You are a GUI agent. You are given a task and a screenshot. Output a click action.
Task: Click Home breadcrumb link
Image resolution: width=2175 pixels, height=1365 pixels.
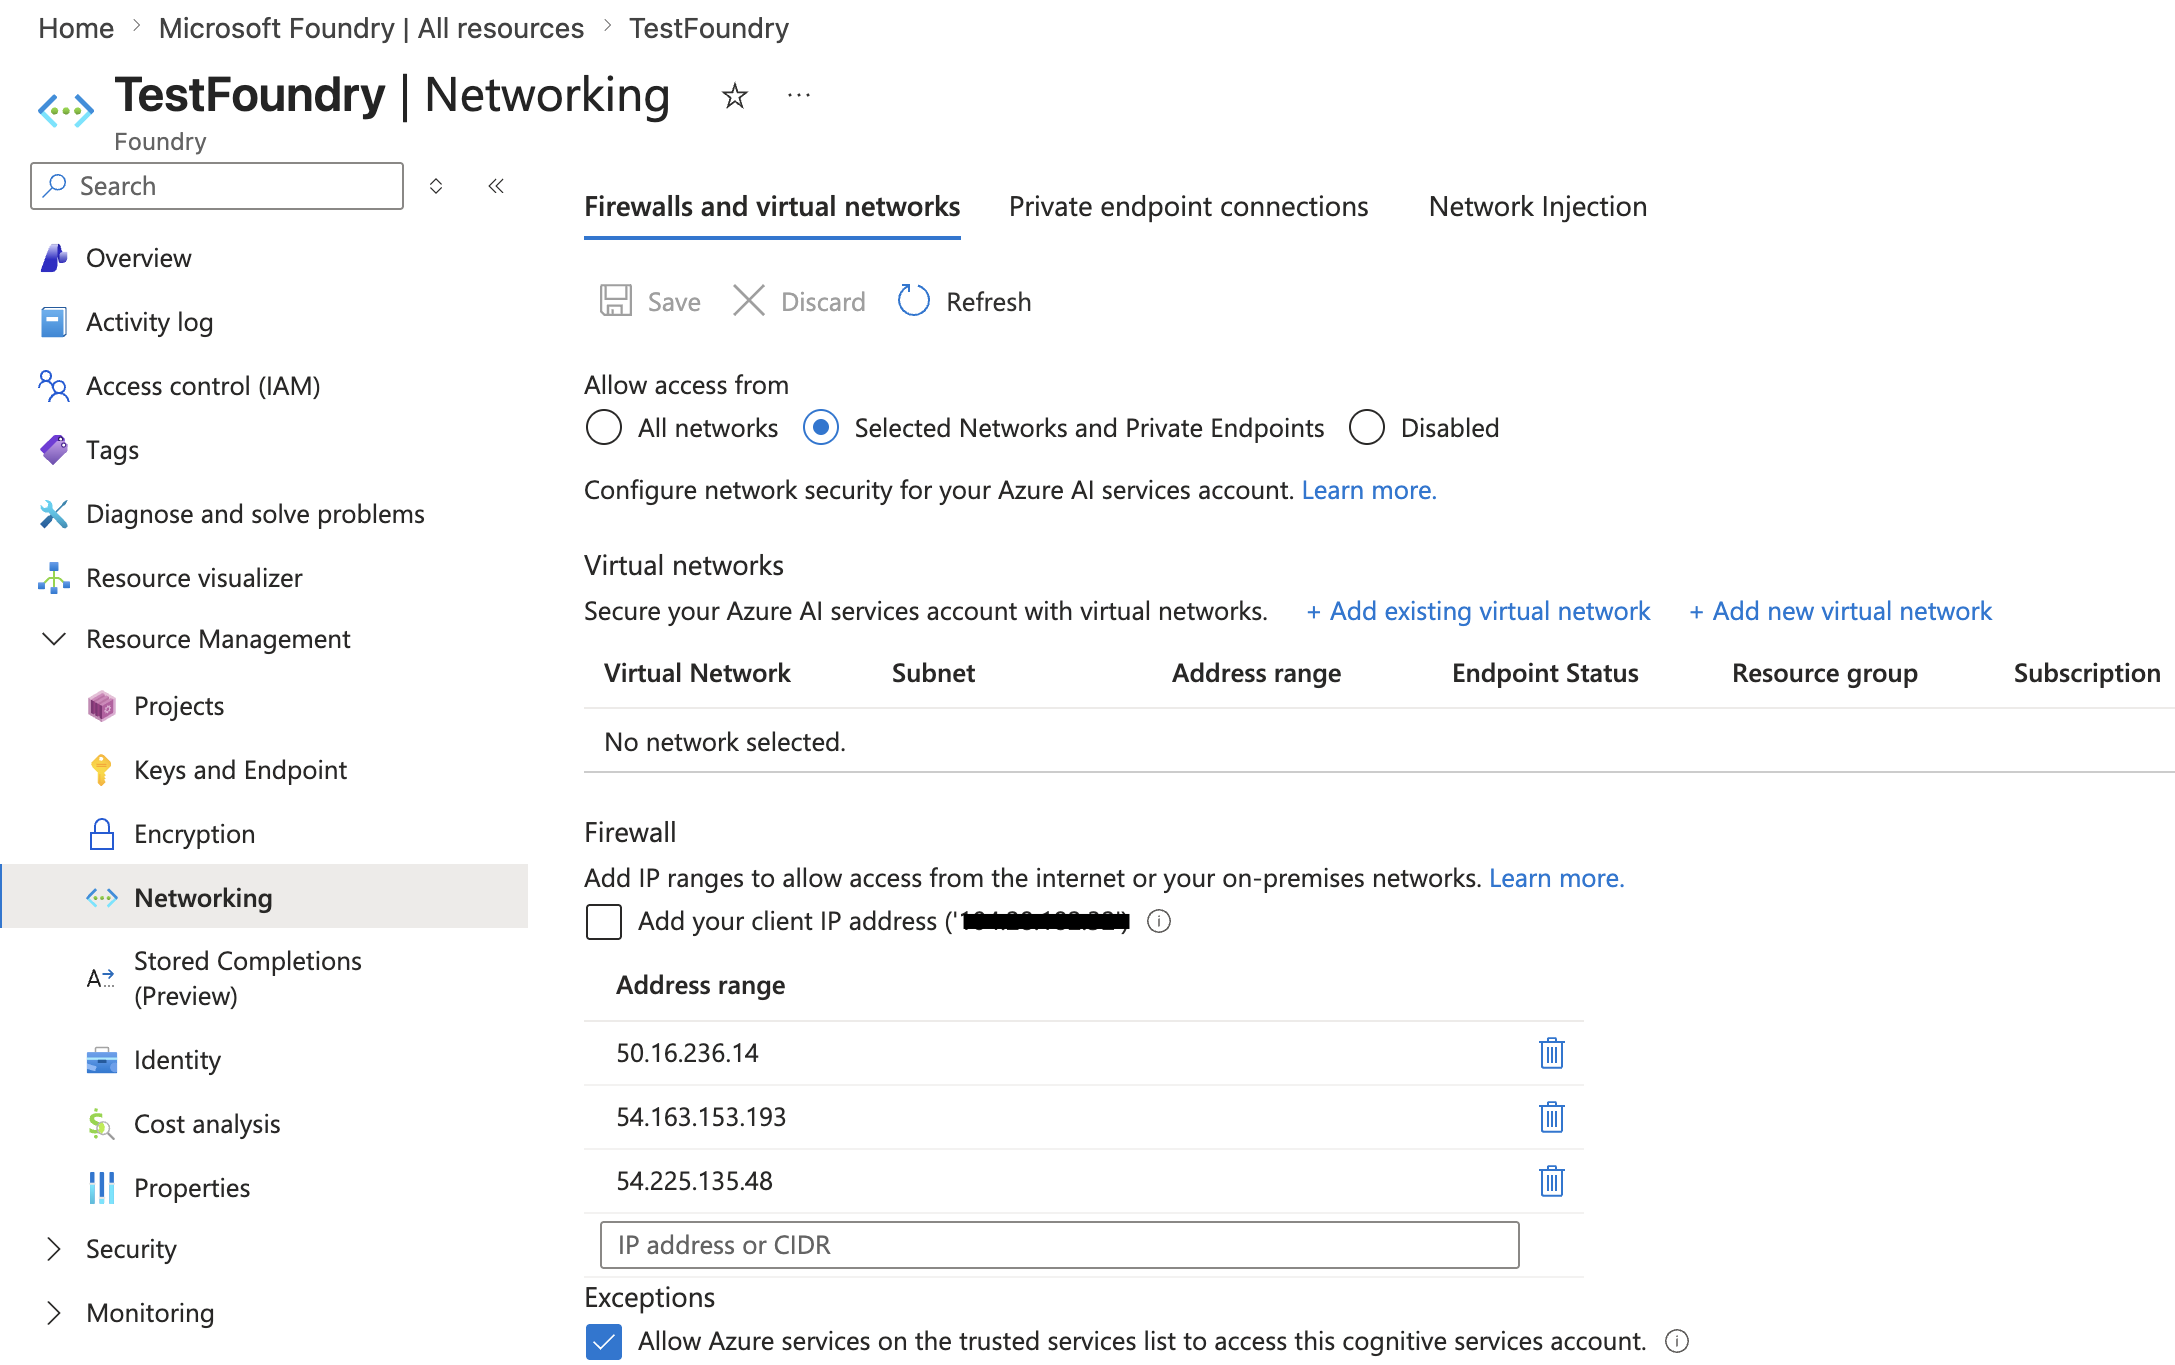(76, 28)
